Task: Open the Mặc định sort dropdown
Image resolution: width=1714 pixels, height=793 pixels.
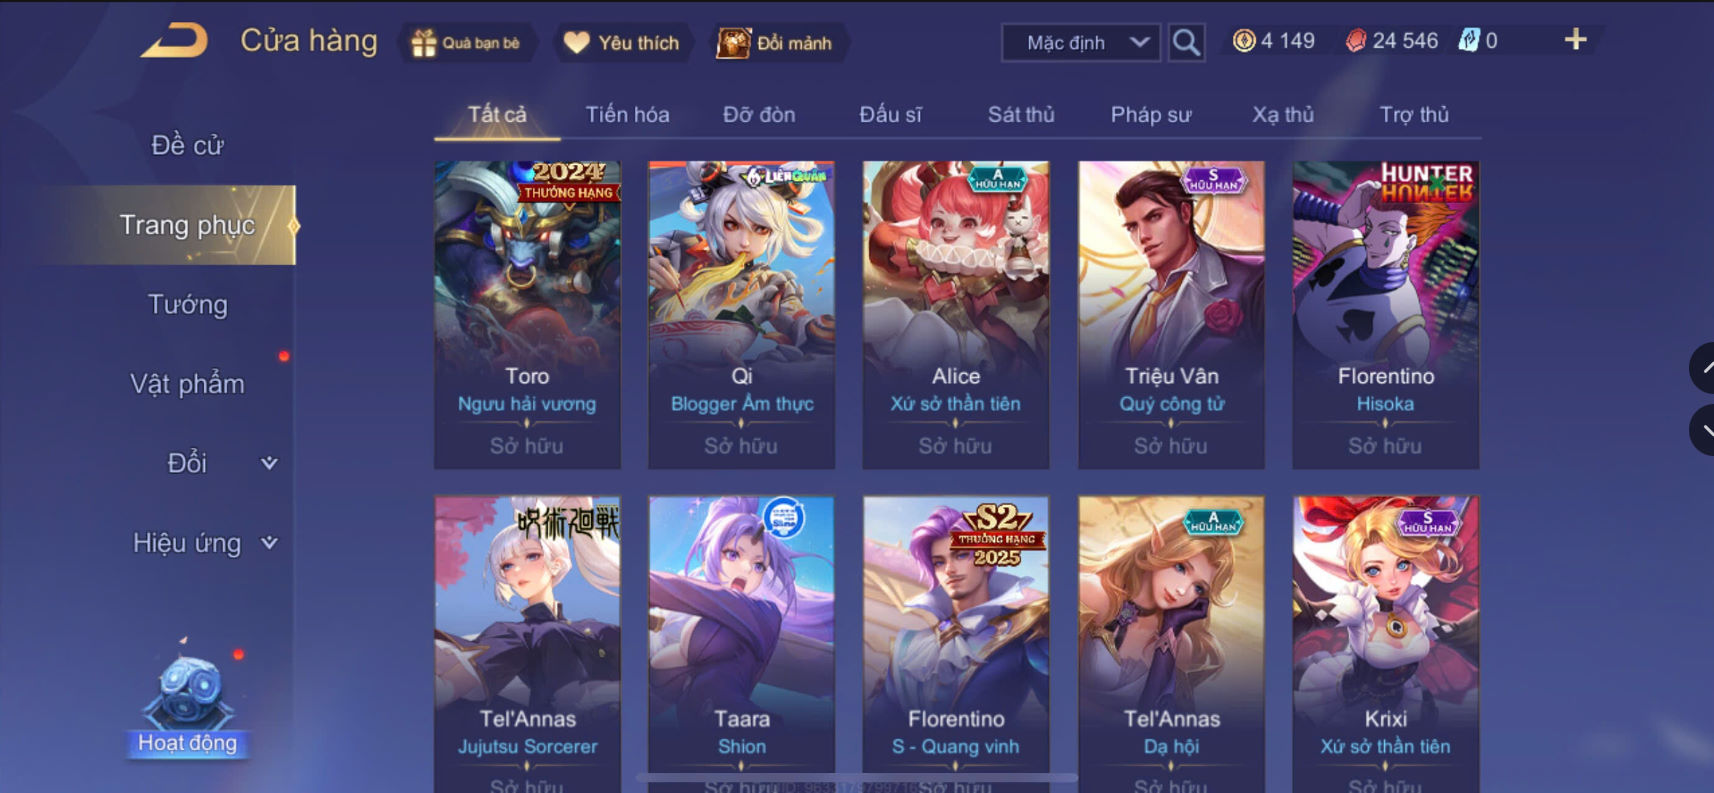Action: tap(1081, 43)
